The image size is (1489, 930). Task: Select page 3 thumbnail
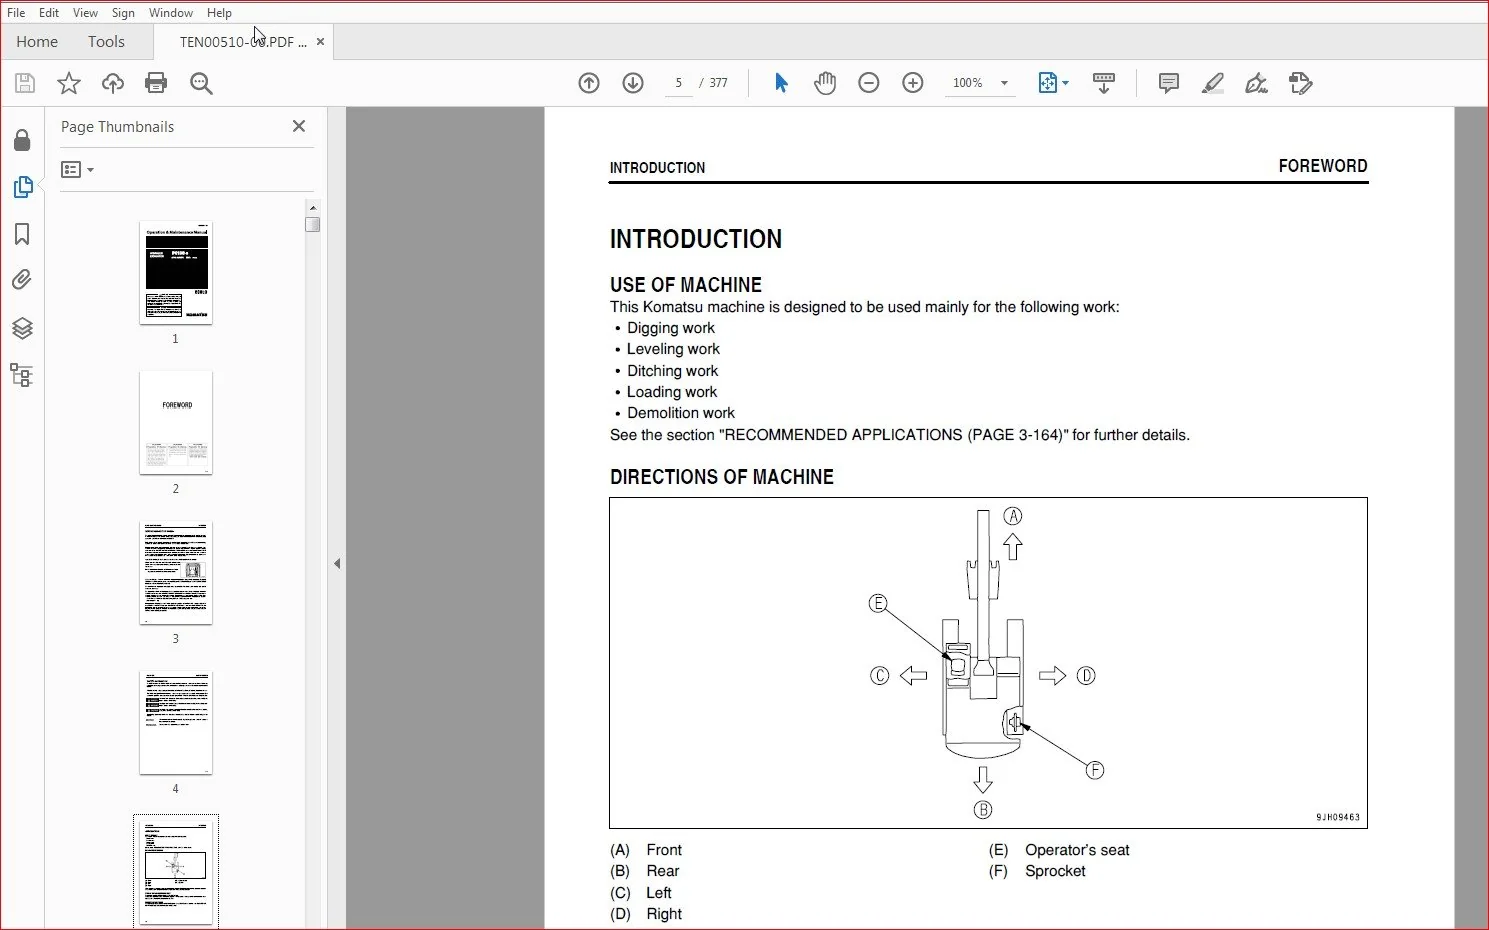point(176,573)
